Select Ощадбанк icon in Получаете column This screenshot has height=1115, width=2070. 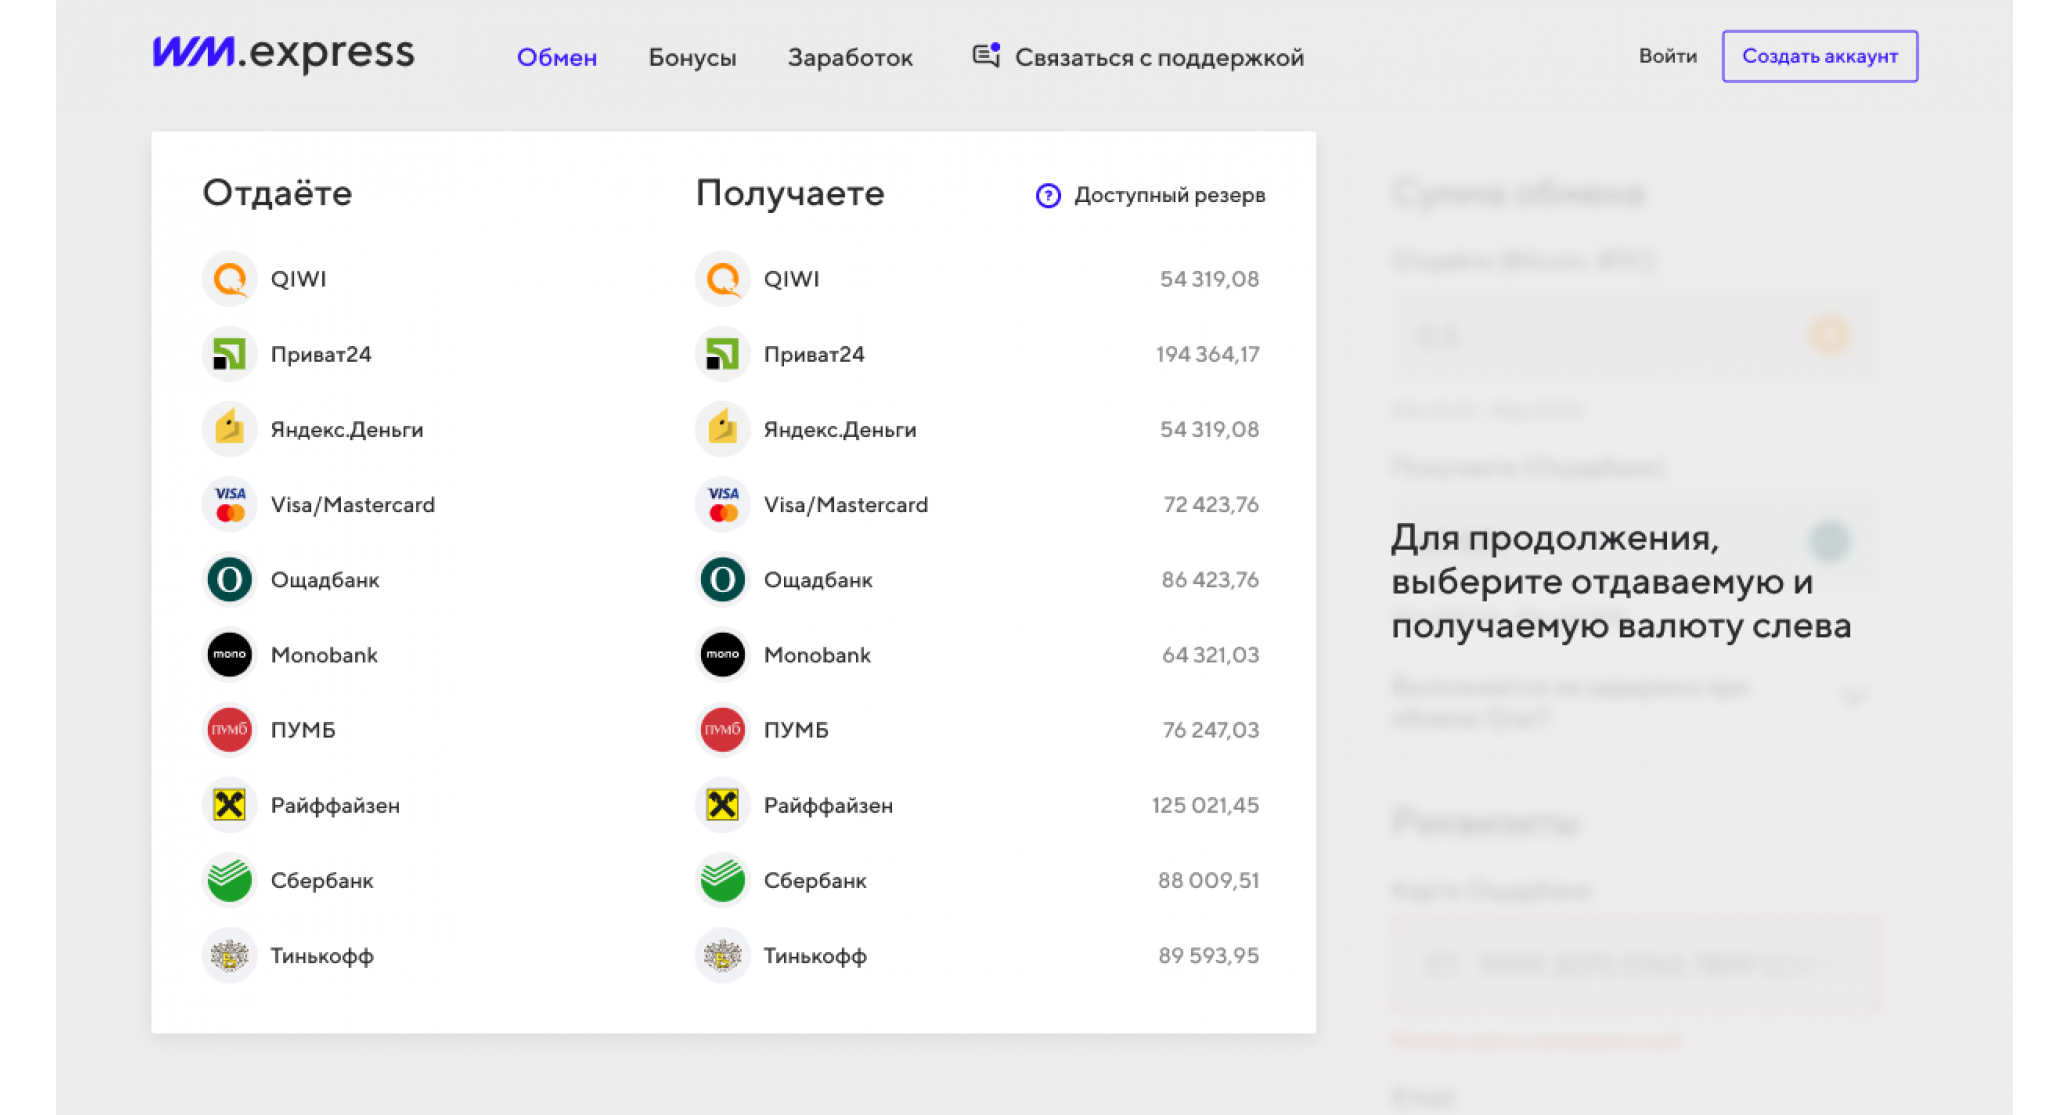[x=723, y=580]
